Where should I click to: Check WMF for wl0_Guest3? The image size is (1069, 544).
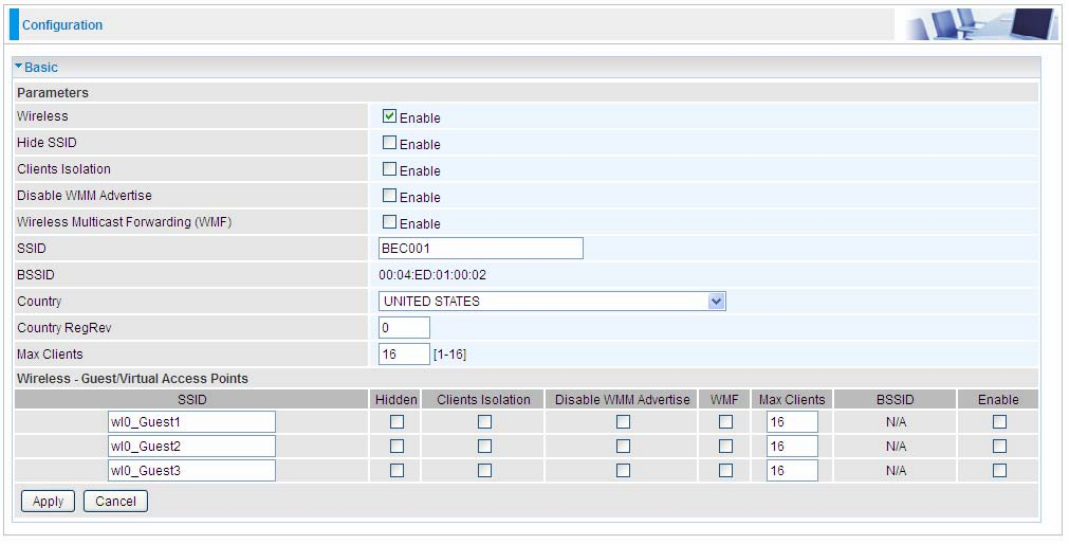click(726, 470)
